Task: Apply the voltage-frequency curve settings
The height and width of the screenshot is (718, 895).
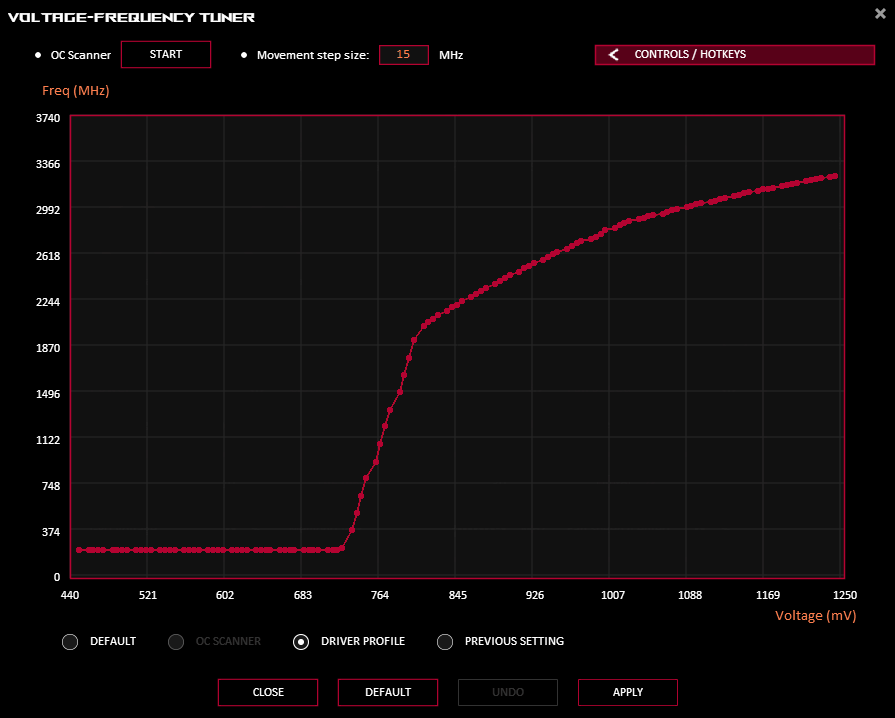Action: pyautogui.click(x=628, y=692)
